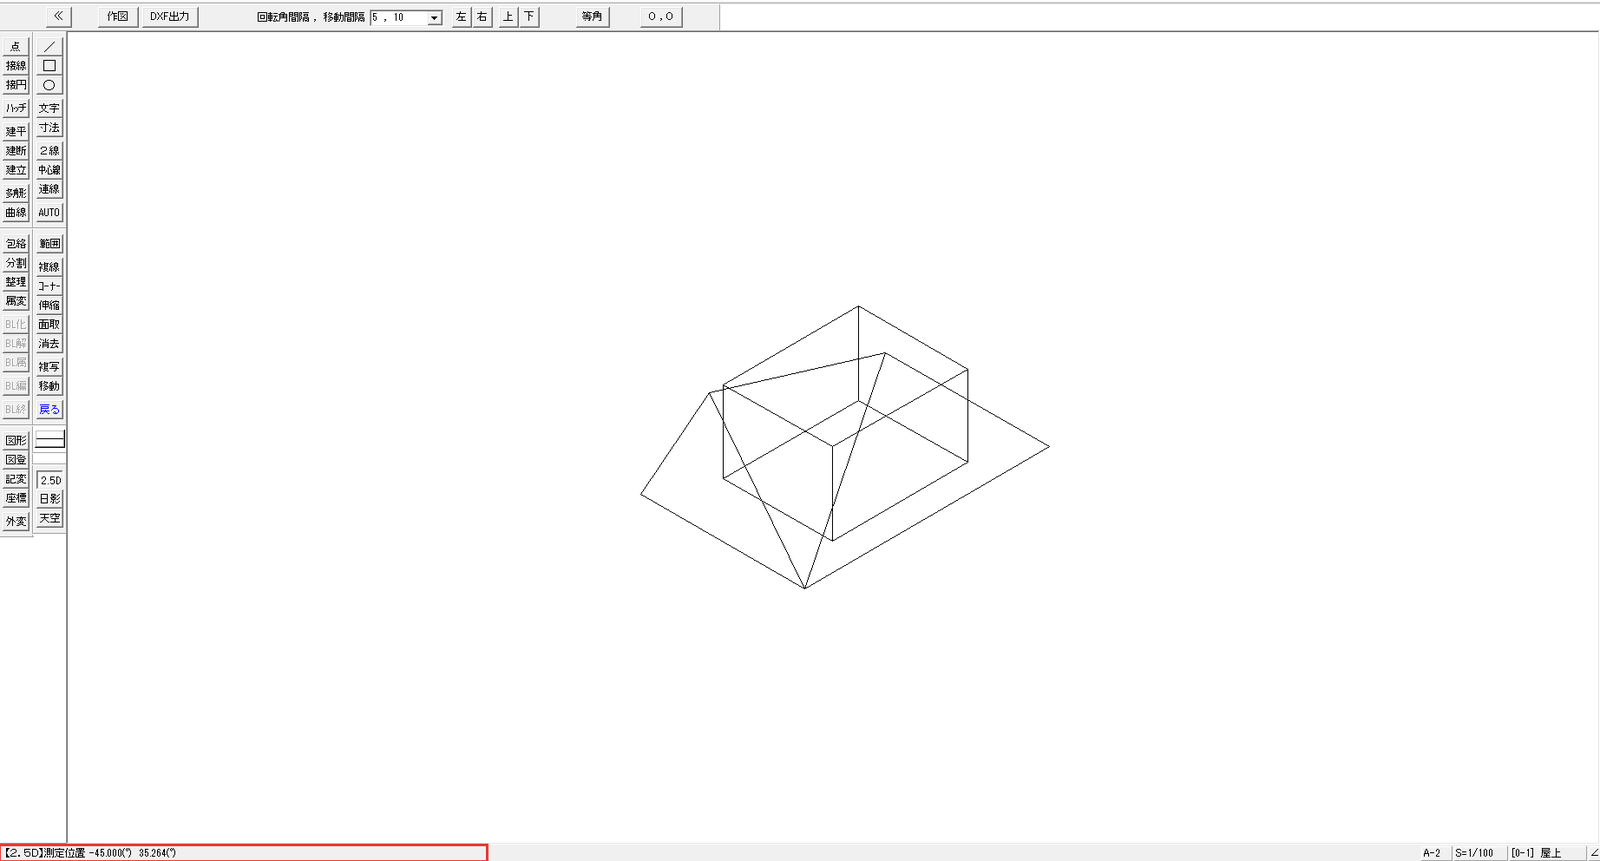Viewport: 1600px width, 861px height.
Task: Click the double-chevron back button
Action: tap(58, 16)
